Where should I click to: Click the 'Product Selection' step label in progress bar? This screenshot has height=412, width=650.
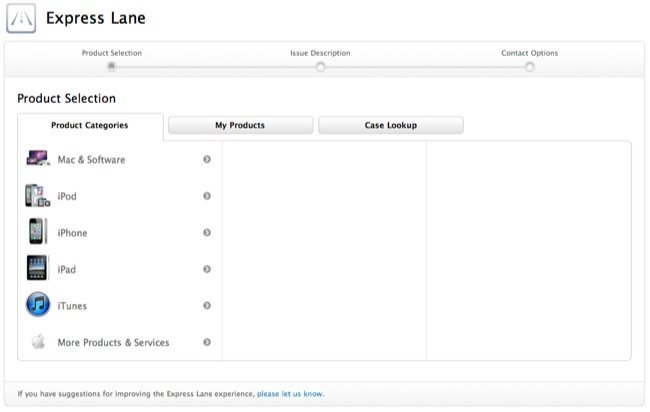point(112,53)
